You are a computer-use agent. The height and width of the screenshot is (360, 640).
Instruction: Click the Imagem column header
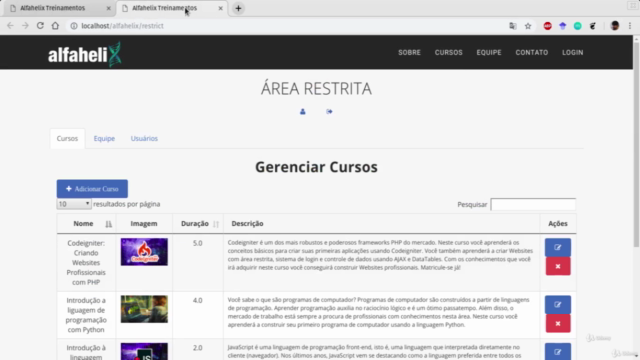click(x=144, y=224)
